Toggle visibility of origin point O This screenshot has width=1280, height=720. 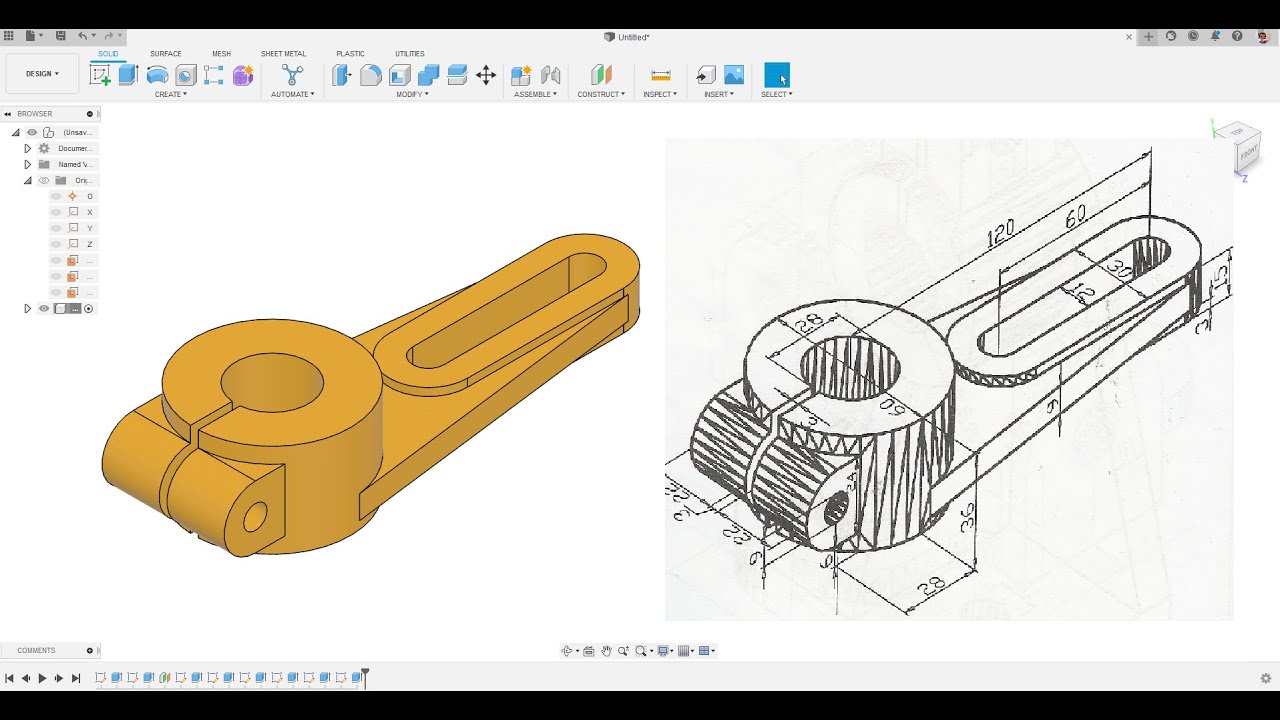[x=56, y=196]
